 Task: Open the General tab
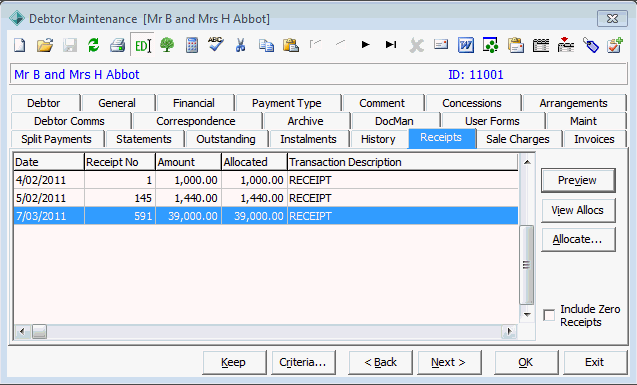(x=119, y=103)
